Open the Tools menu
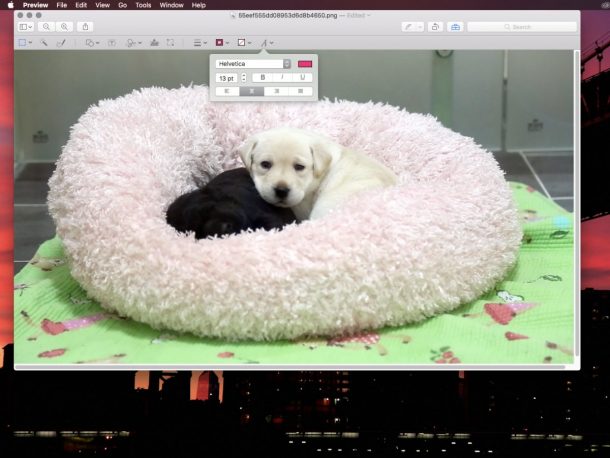Image resolution: width=610 pixels, height=458 pixels. click(143, 5)
